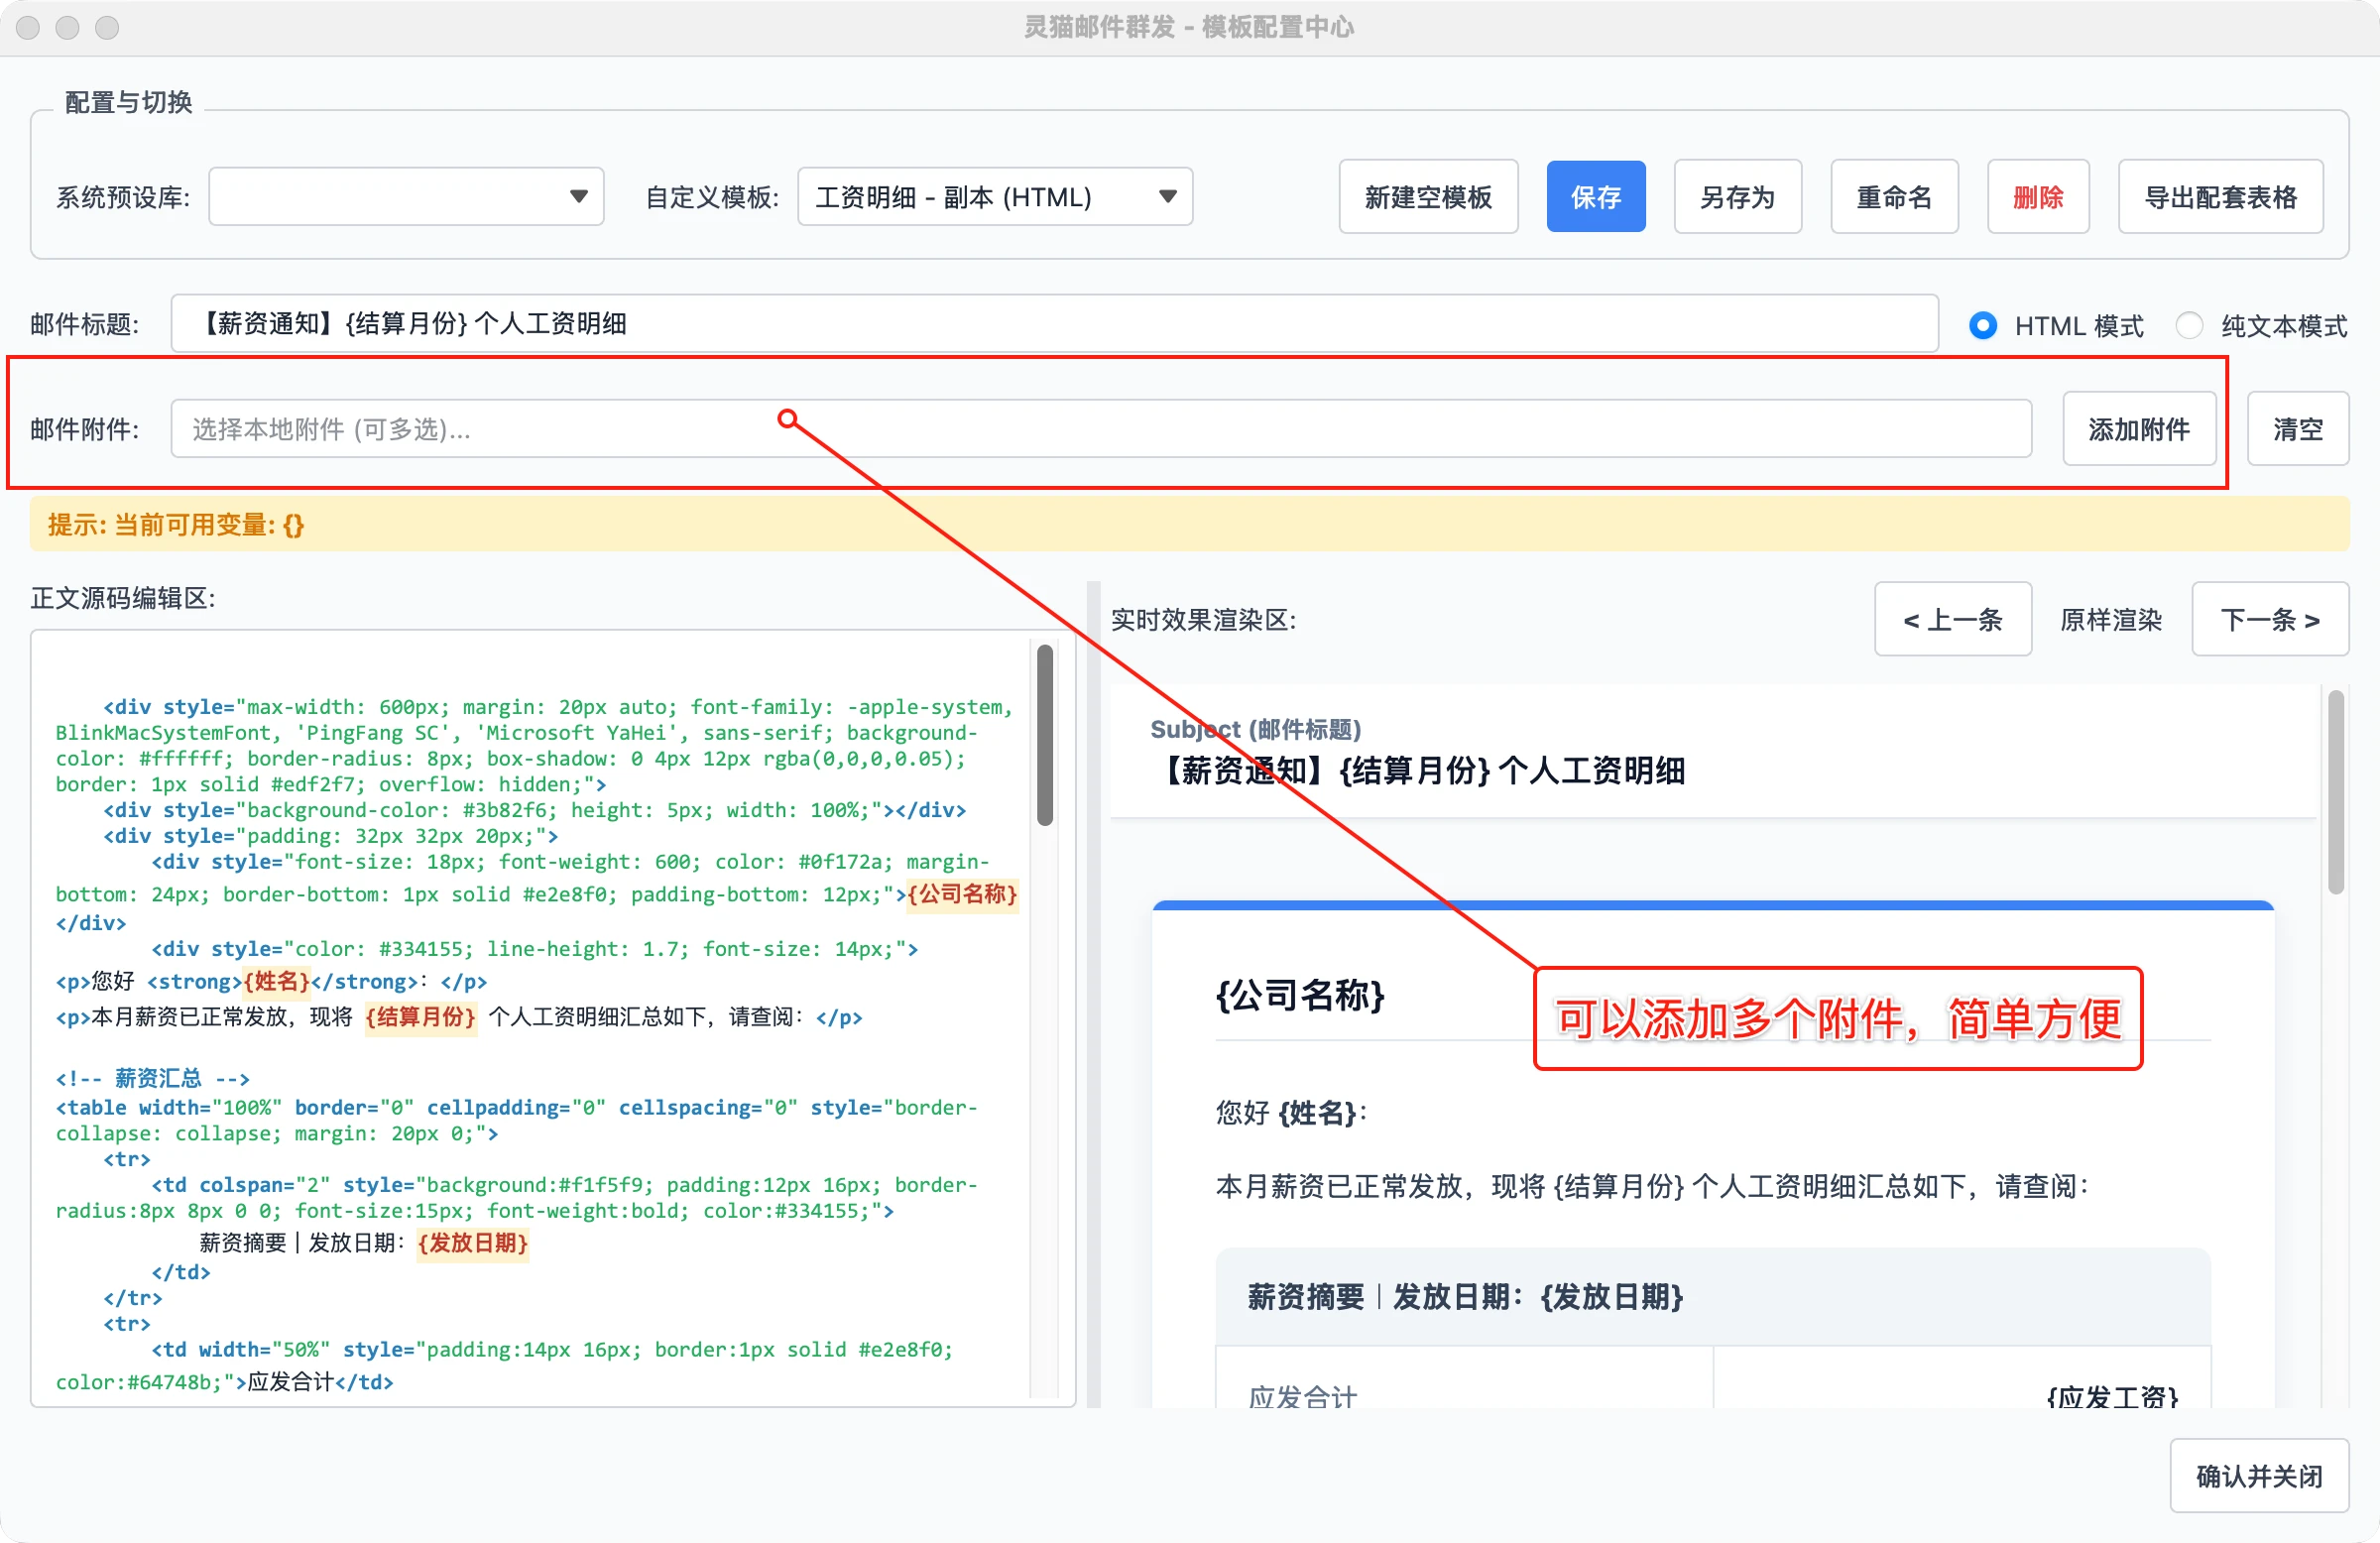The width and height of the screenshot is (2380, 1543).
Task: Click the {姓名} variable in source editor
Action: [x=276, y=981]
